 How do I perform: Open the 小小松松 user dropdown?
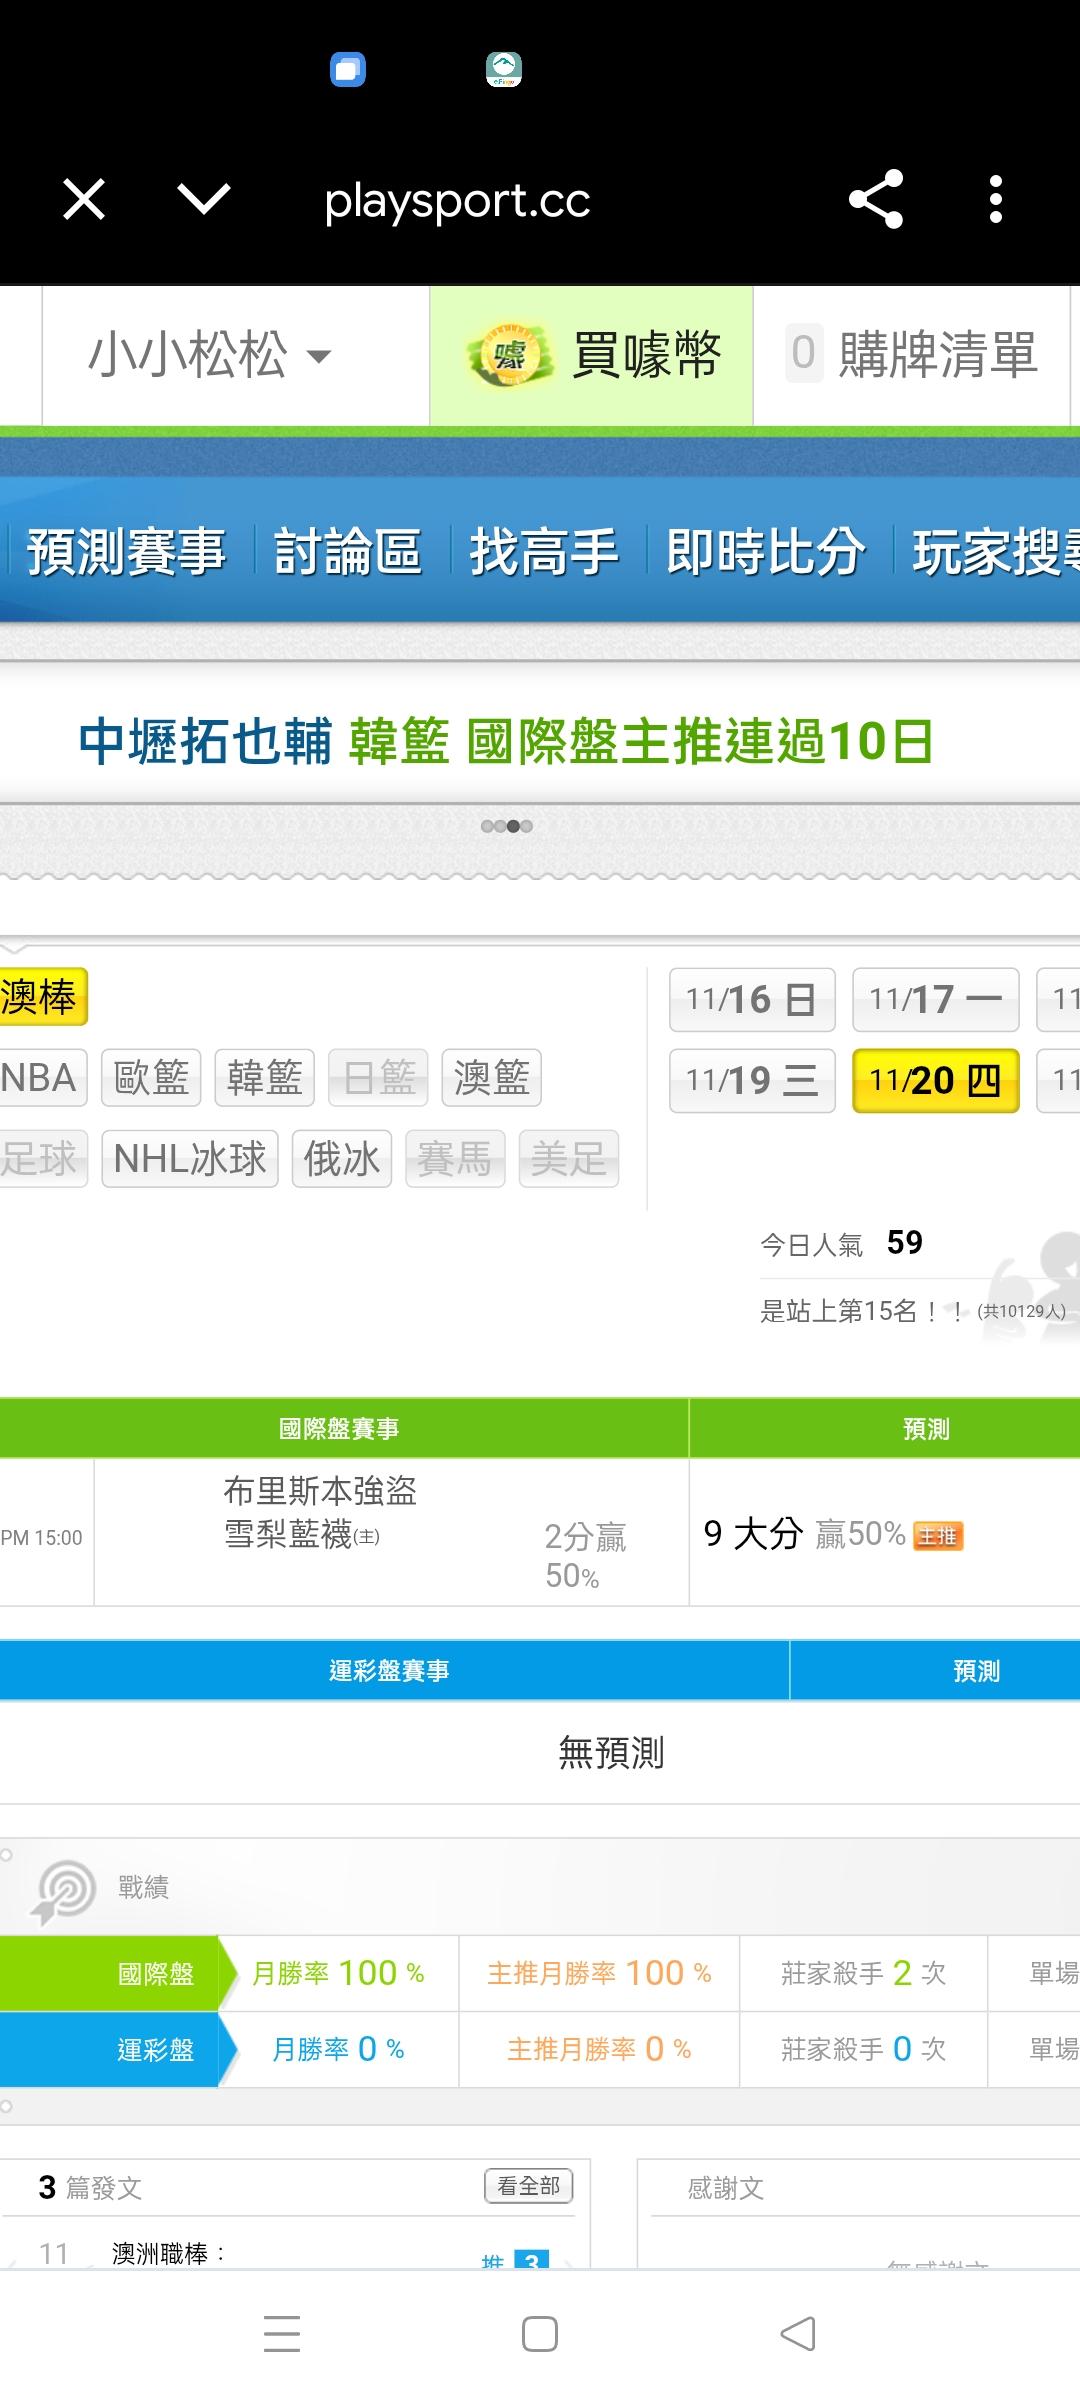click(210, 356)
